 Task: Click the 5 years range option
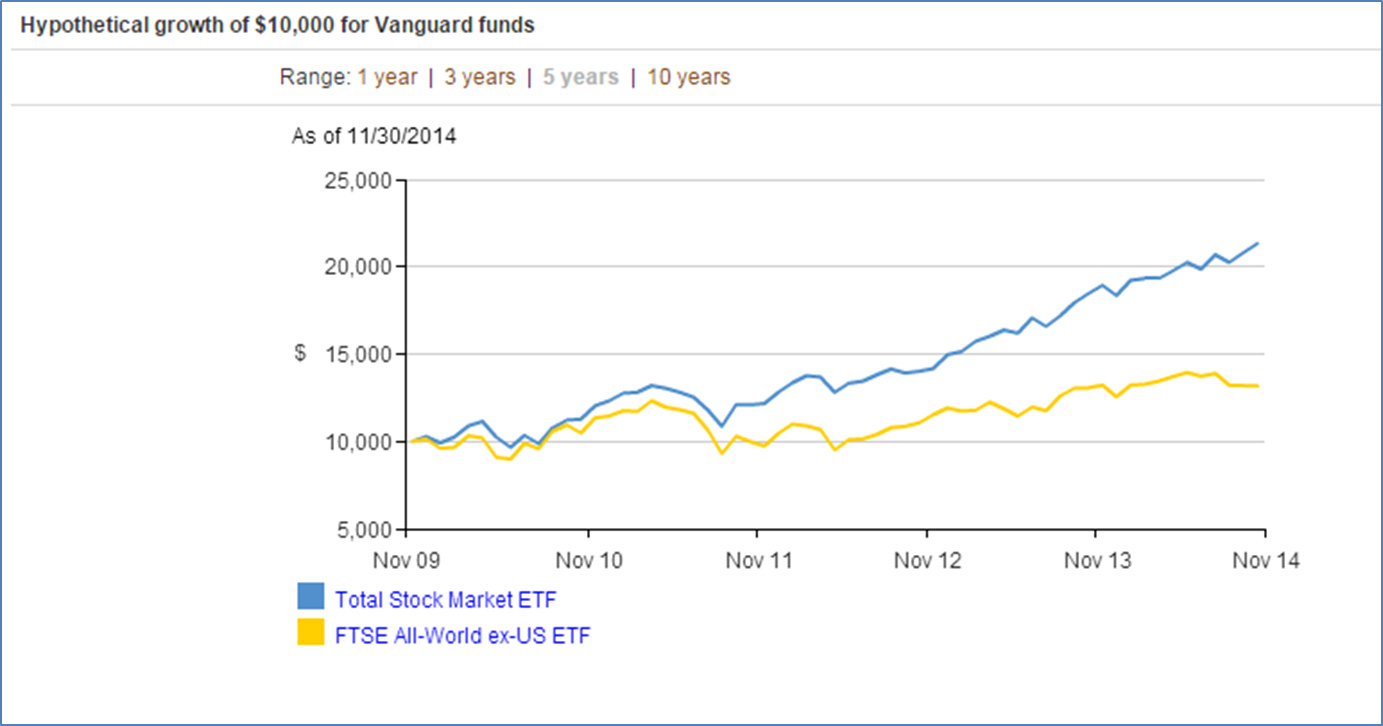point(580,77)
